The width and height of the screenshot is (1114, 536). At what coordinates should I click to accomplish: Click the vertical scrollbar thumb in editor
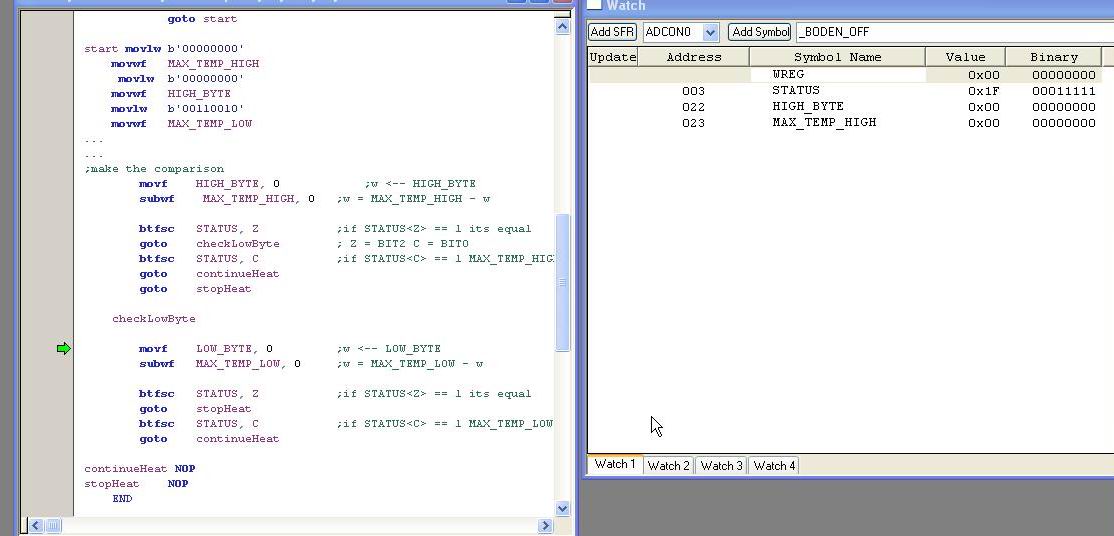click(x=562, y=282)
